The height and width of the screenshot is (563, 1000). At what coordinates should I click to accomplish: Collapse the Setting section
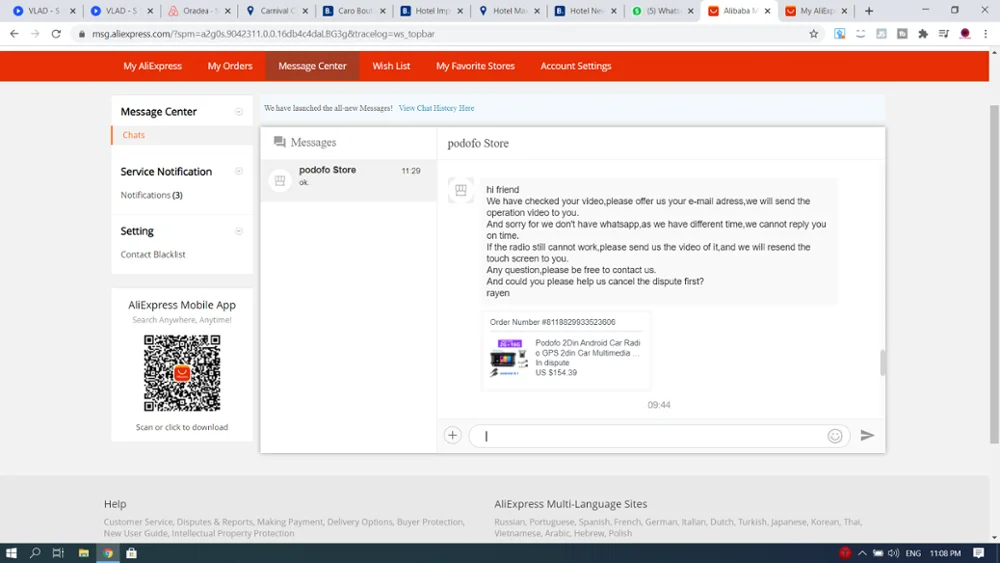click(239, 231)
